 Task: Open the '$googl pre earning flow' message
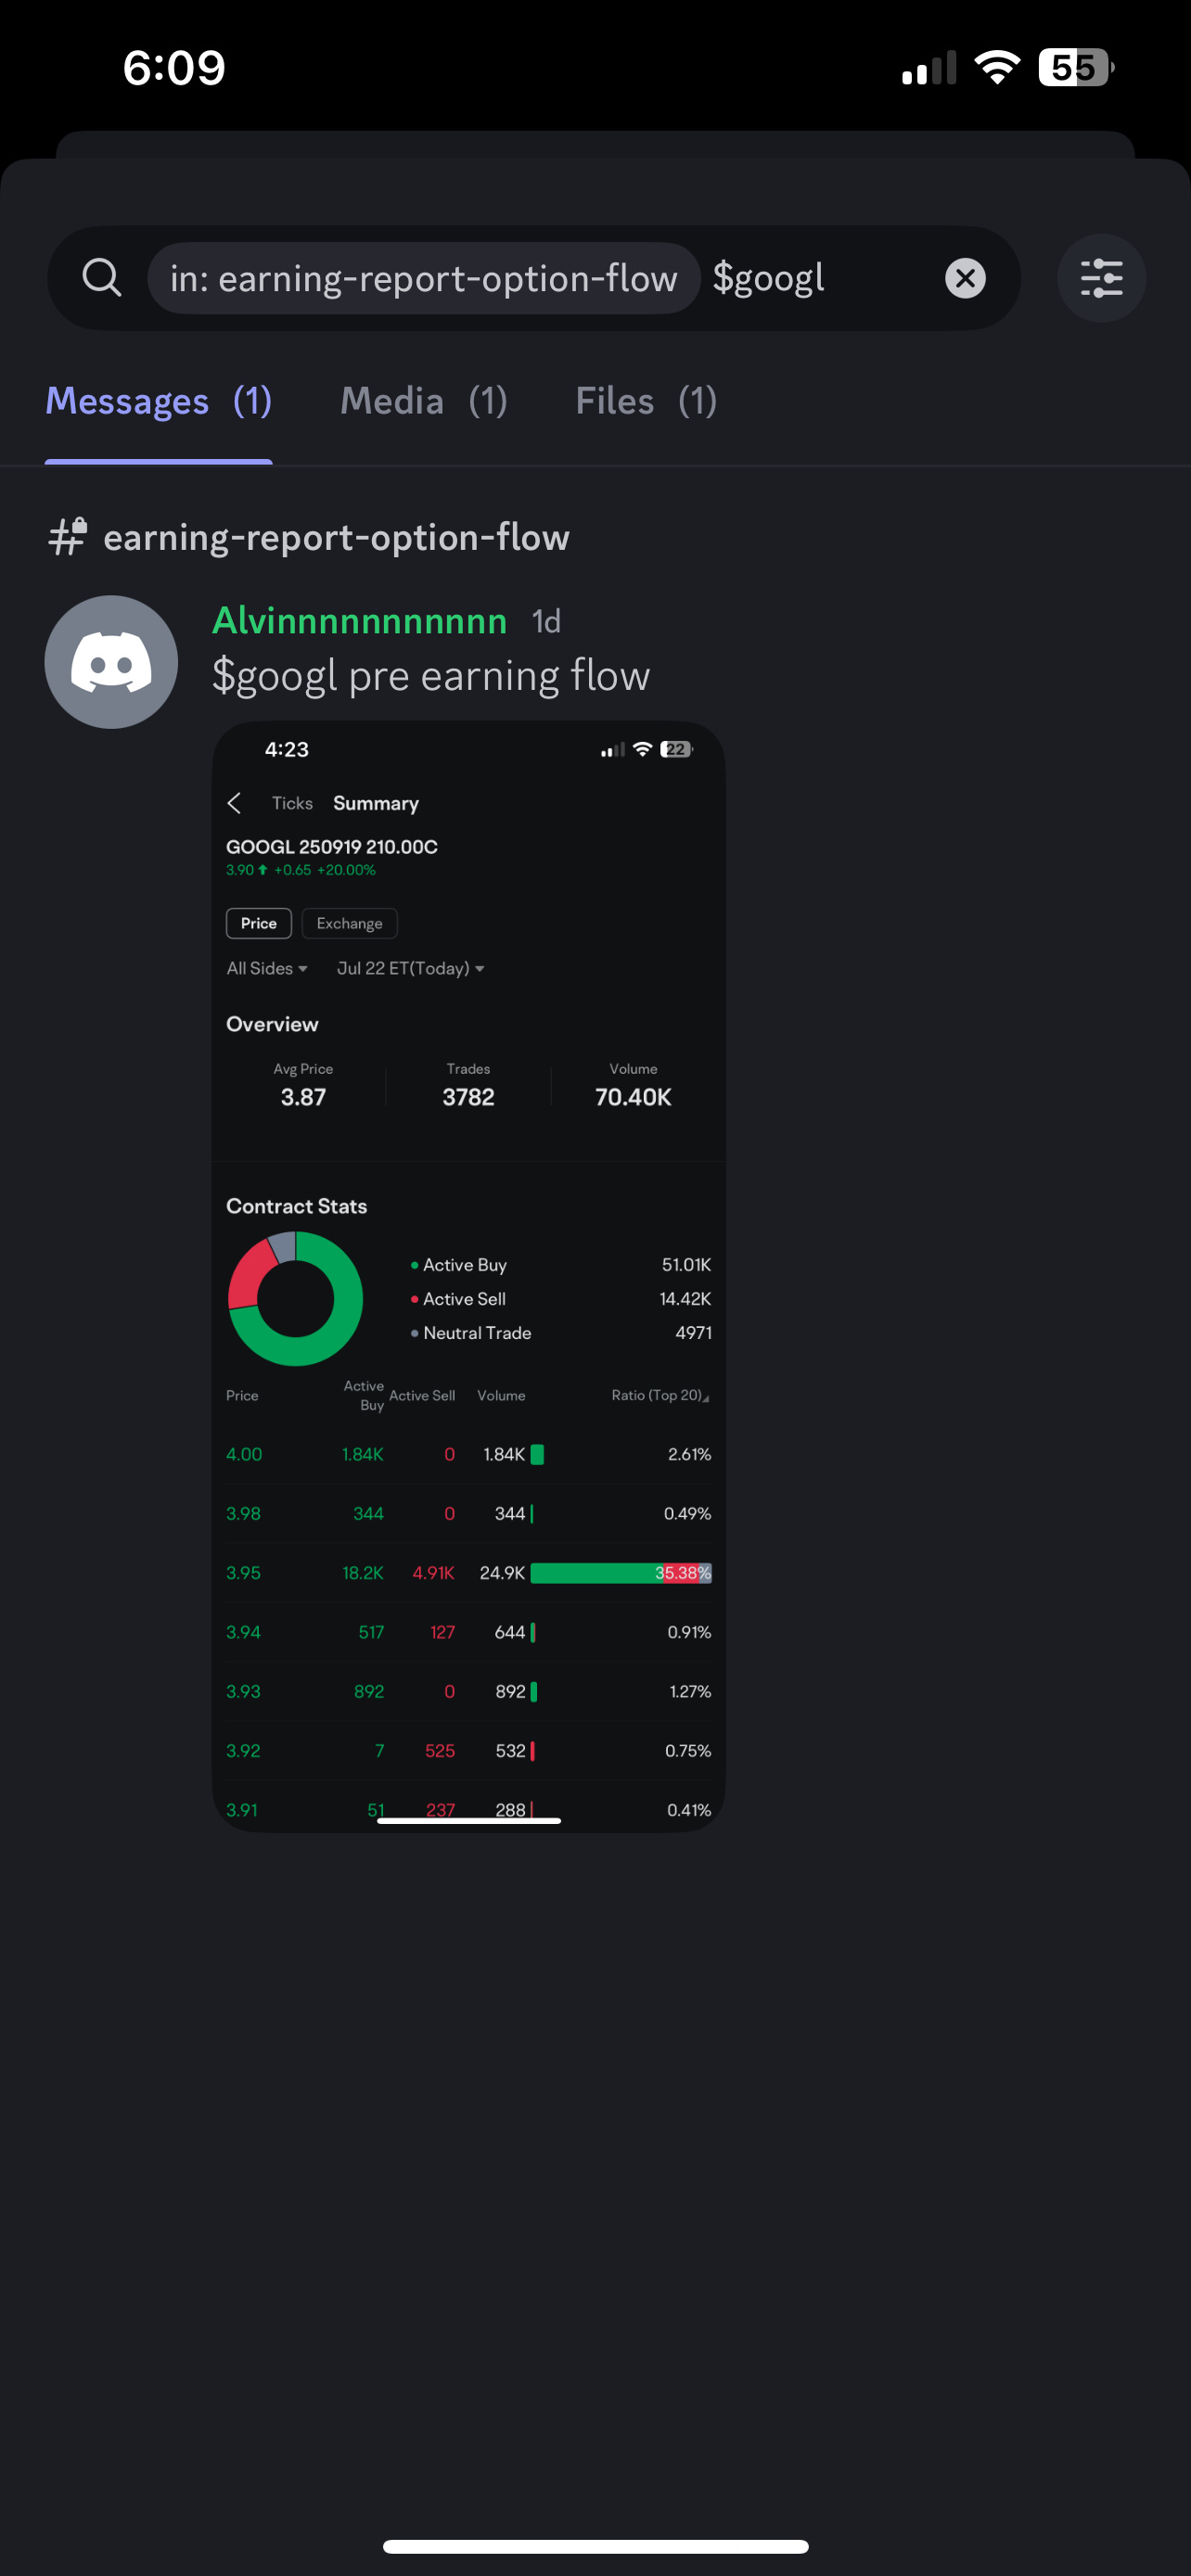click(x=431, y=675)
